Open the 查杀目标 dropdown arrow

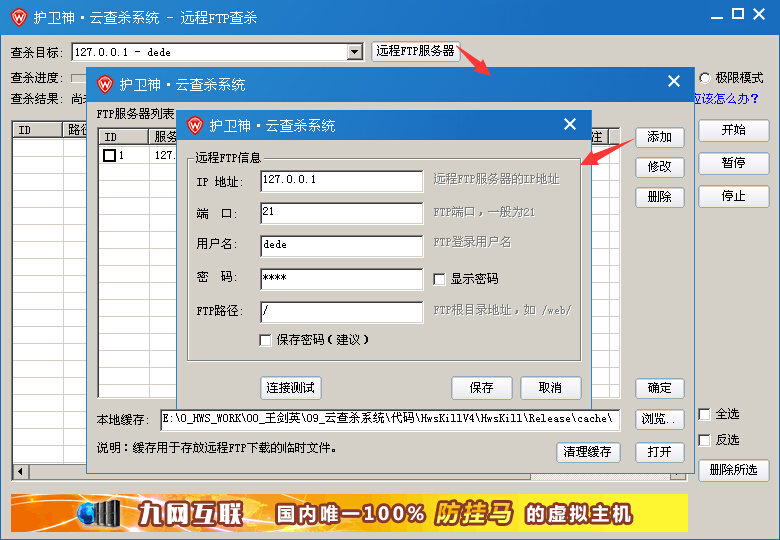click(355, 52)
